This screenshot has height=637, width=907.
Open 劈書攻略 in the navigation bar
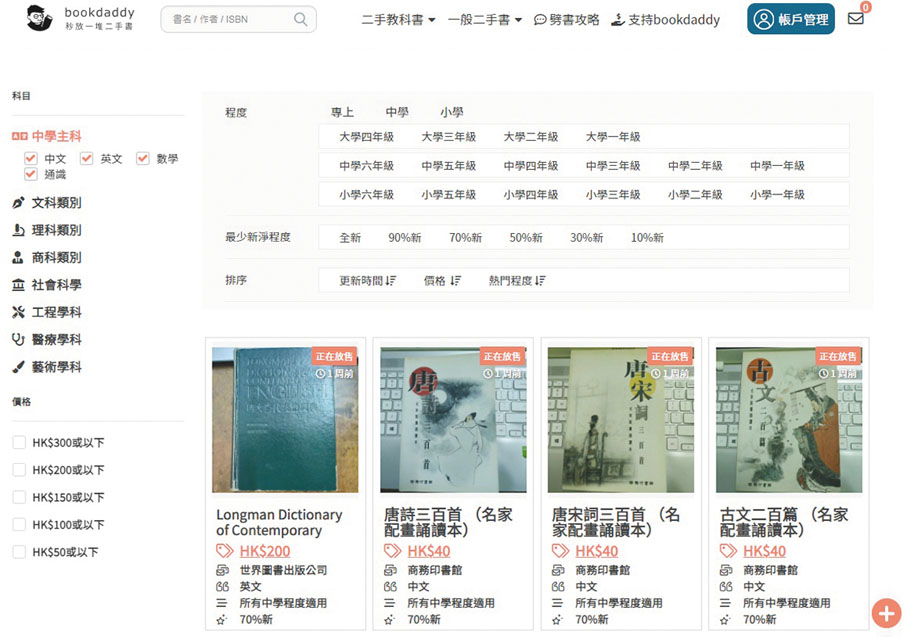(567, 20)
